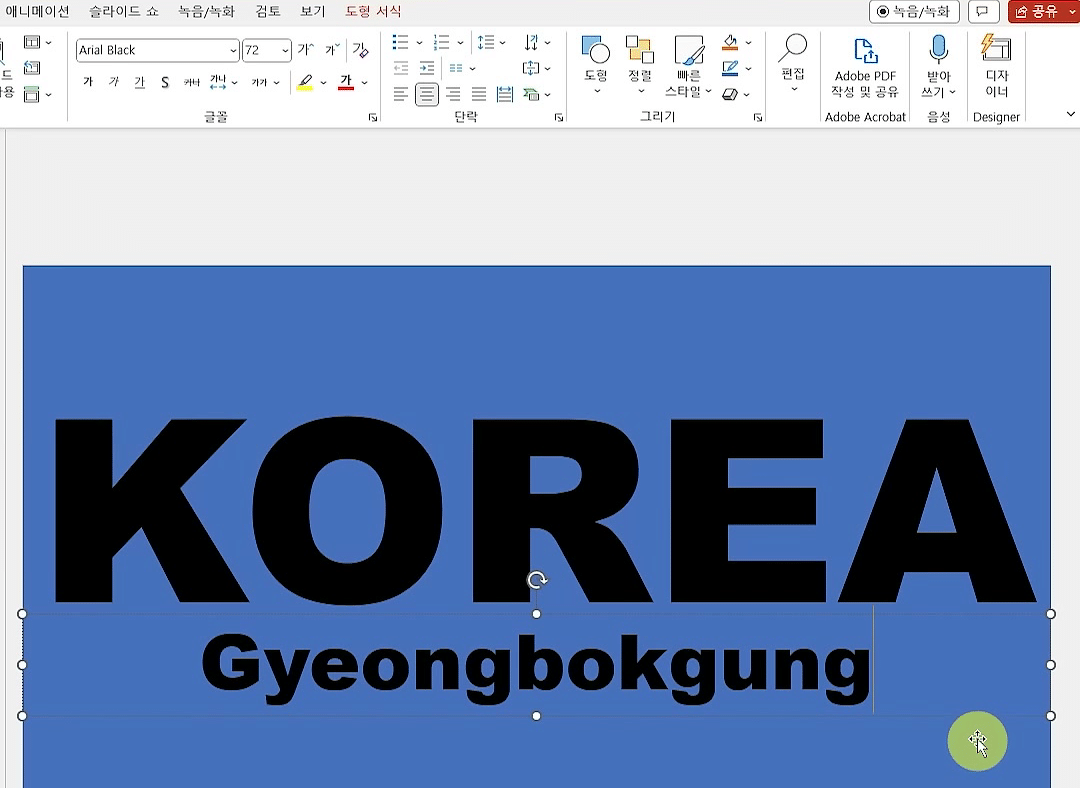This screenshot has width=1080, height=788.
Task: Apply the yellow text highlight color
Action: 305,83
